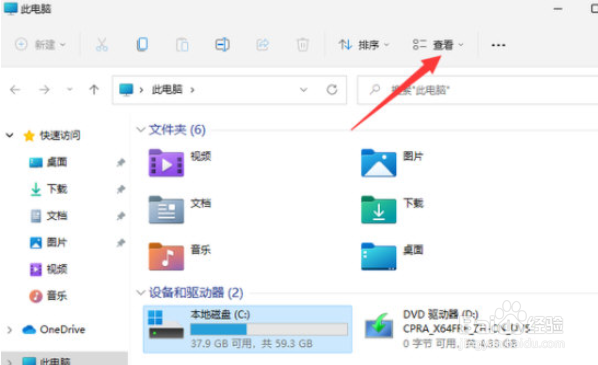
Task: Click the Cut scissors icon
Action: [101, 45]
